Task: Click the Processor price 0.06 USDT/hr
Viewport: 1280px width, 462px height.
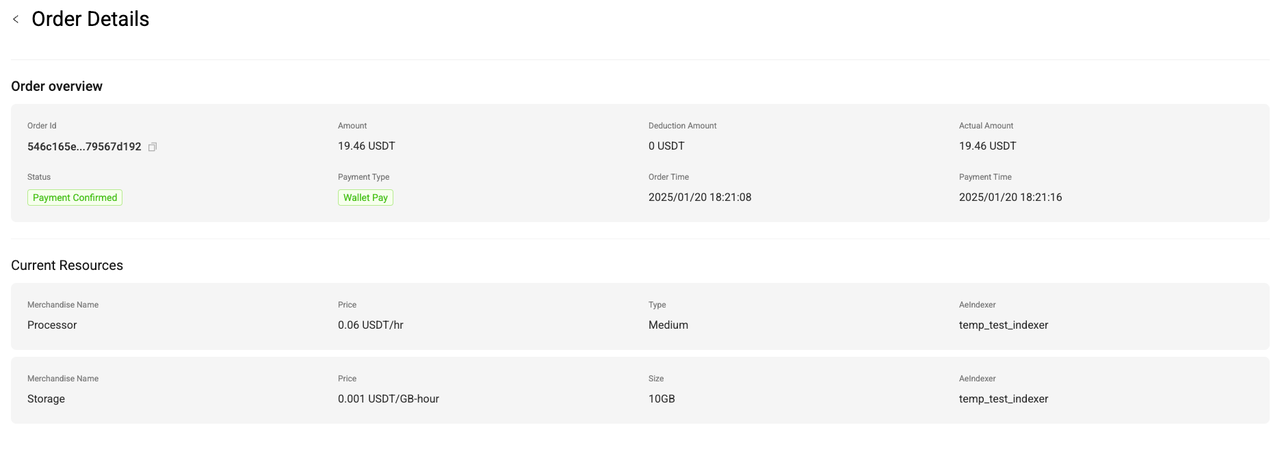Action: [370, 325]
